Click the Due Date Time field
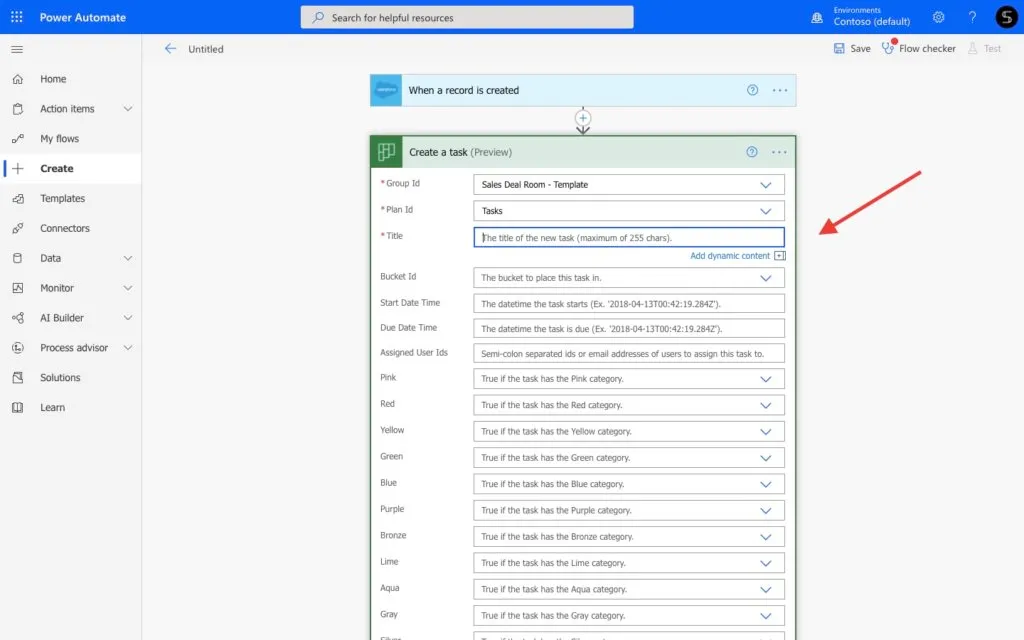This screenshot has width=1024, height=640. click(x=628, y=328)
